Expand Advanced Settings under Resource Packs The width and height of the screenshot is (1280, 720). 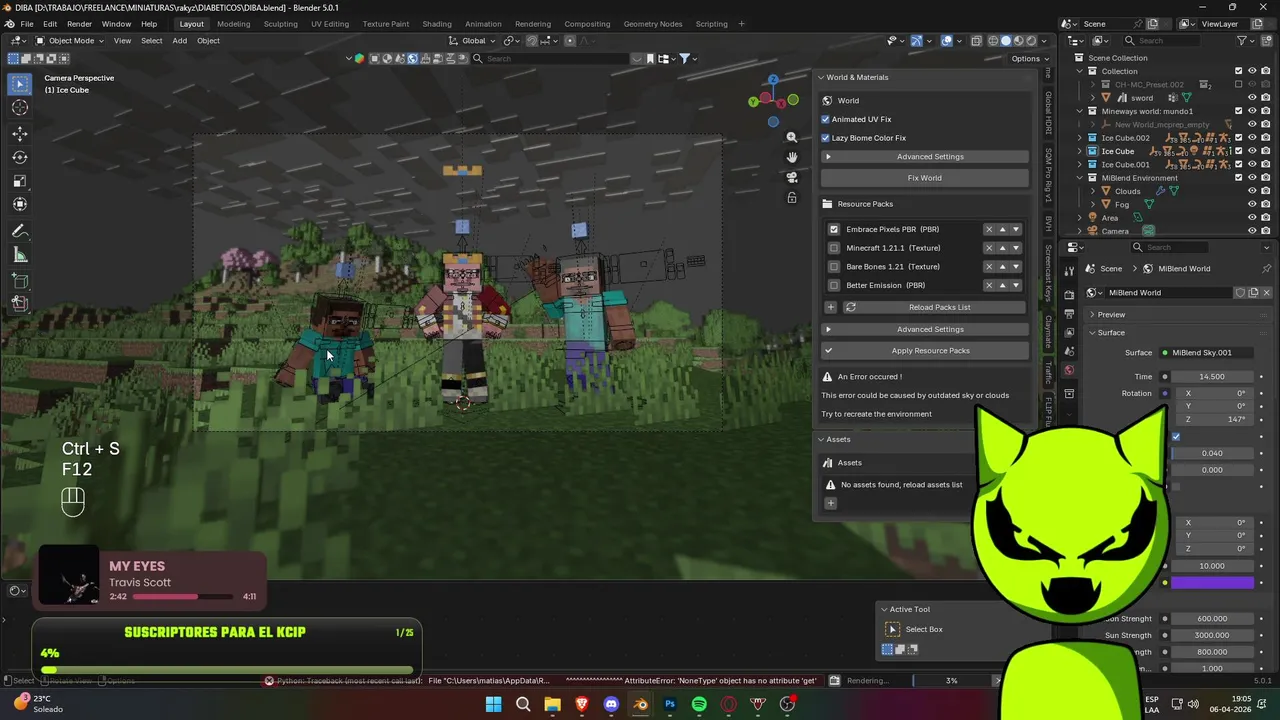pos(925,329)
